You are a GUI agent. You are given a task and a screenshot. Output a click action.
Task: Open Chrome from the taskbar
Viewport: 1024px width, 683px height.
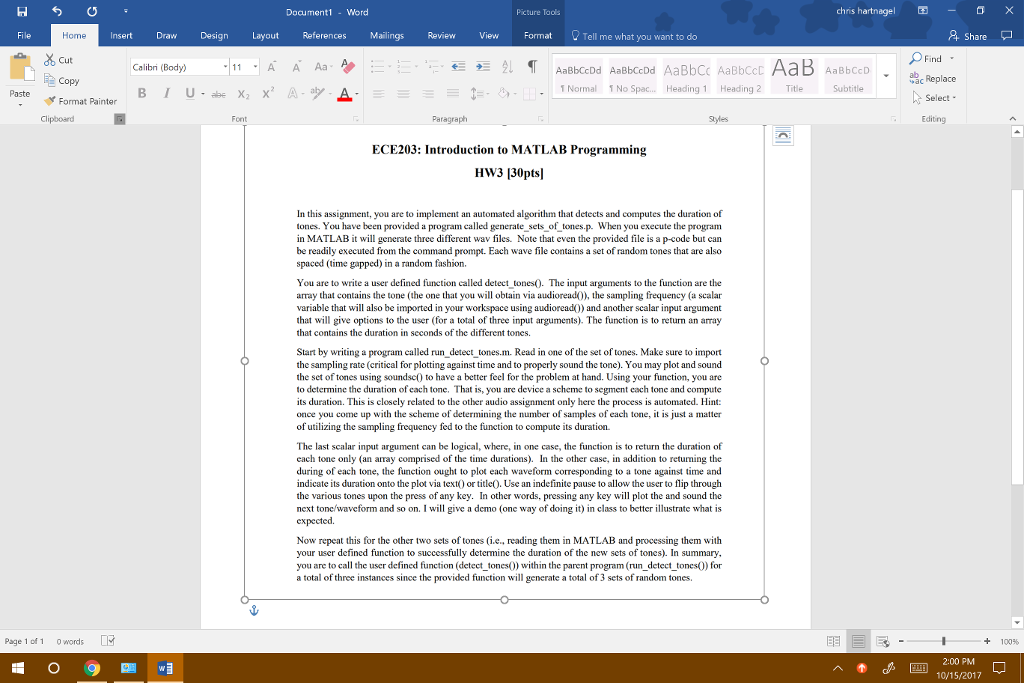click(x=94, y=667)
